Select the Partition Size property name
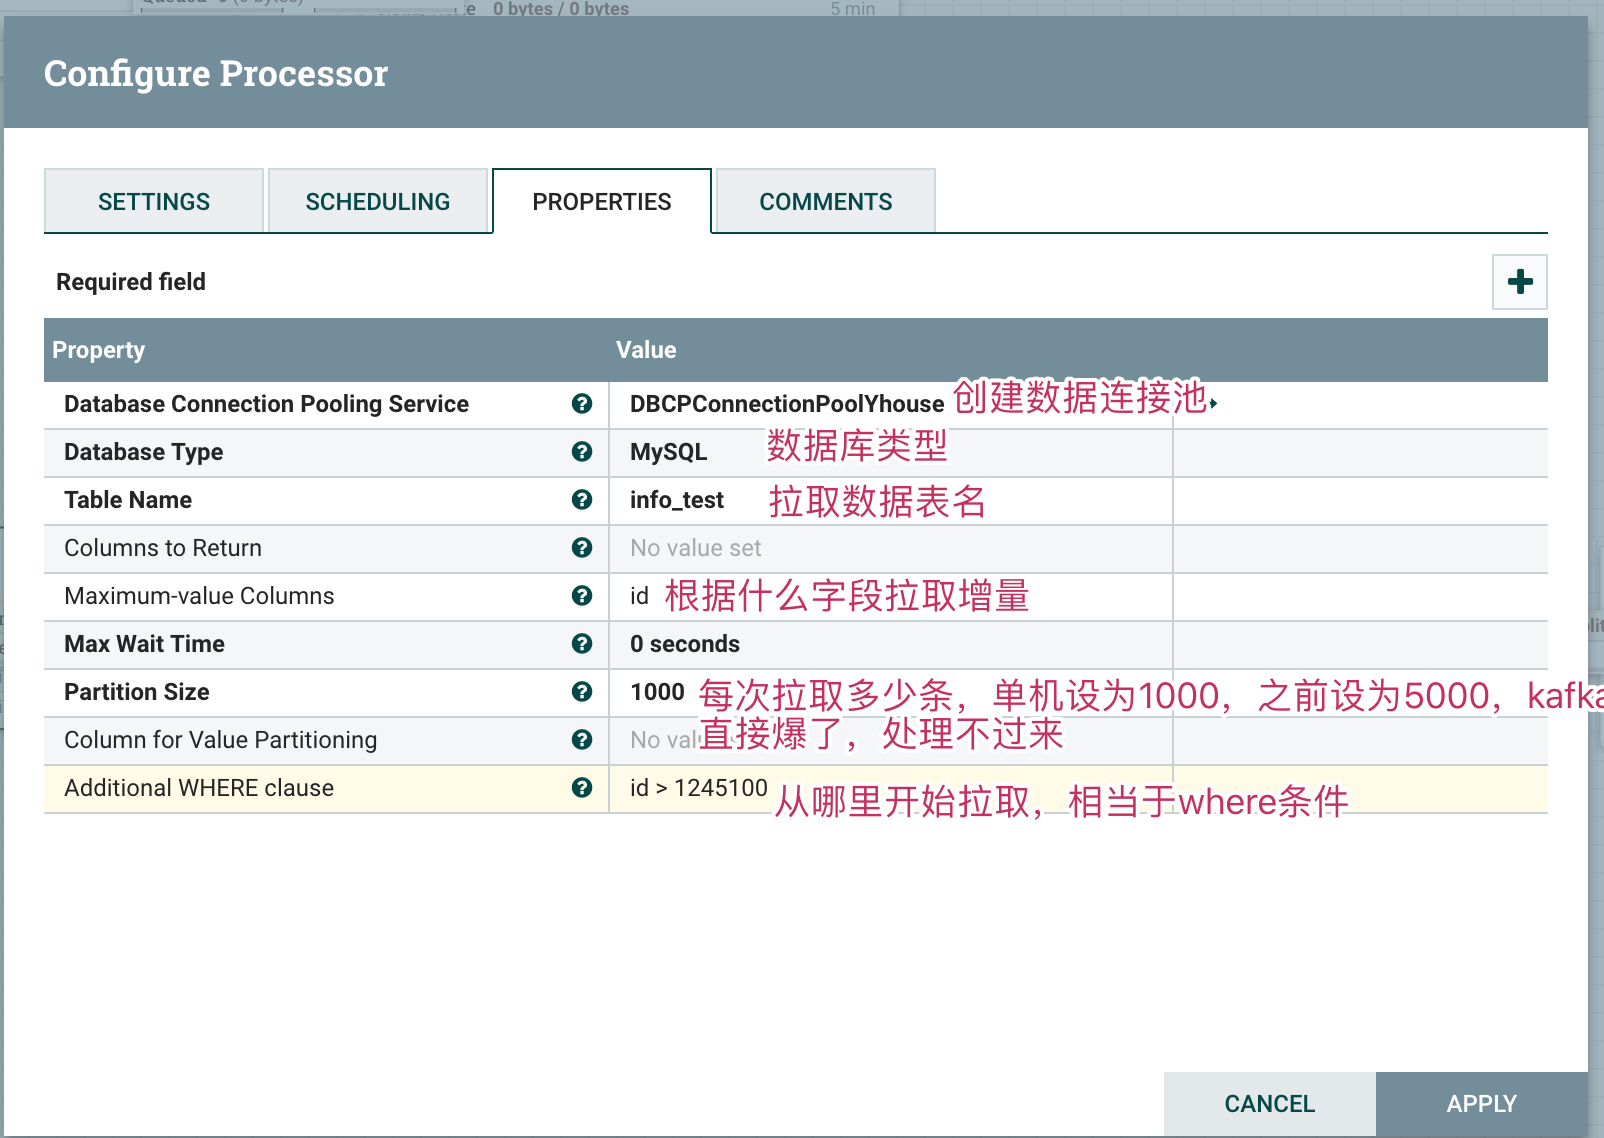1604x1138 pixels. click(137, 692)
